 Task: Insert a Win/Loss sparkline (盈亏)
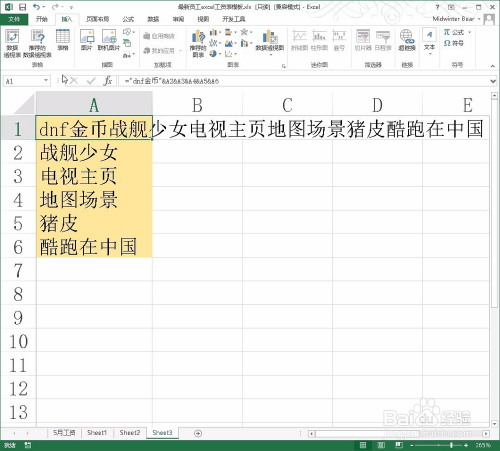pos(339,41)
